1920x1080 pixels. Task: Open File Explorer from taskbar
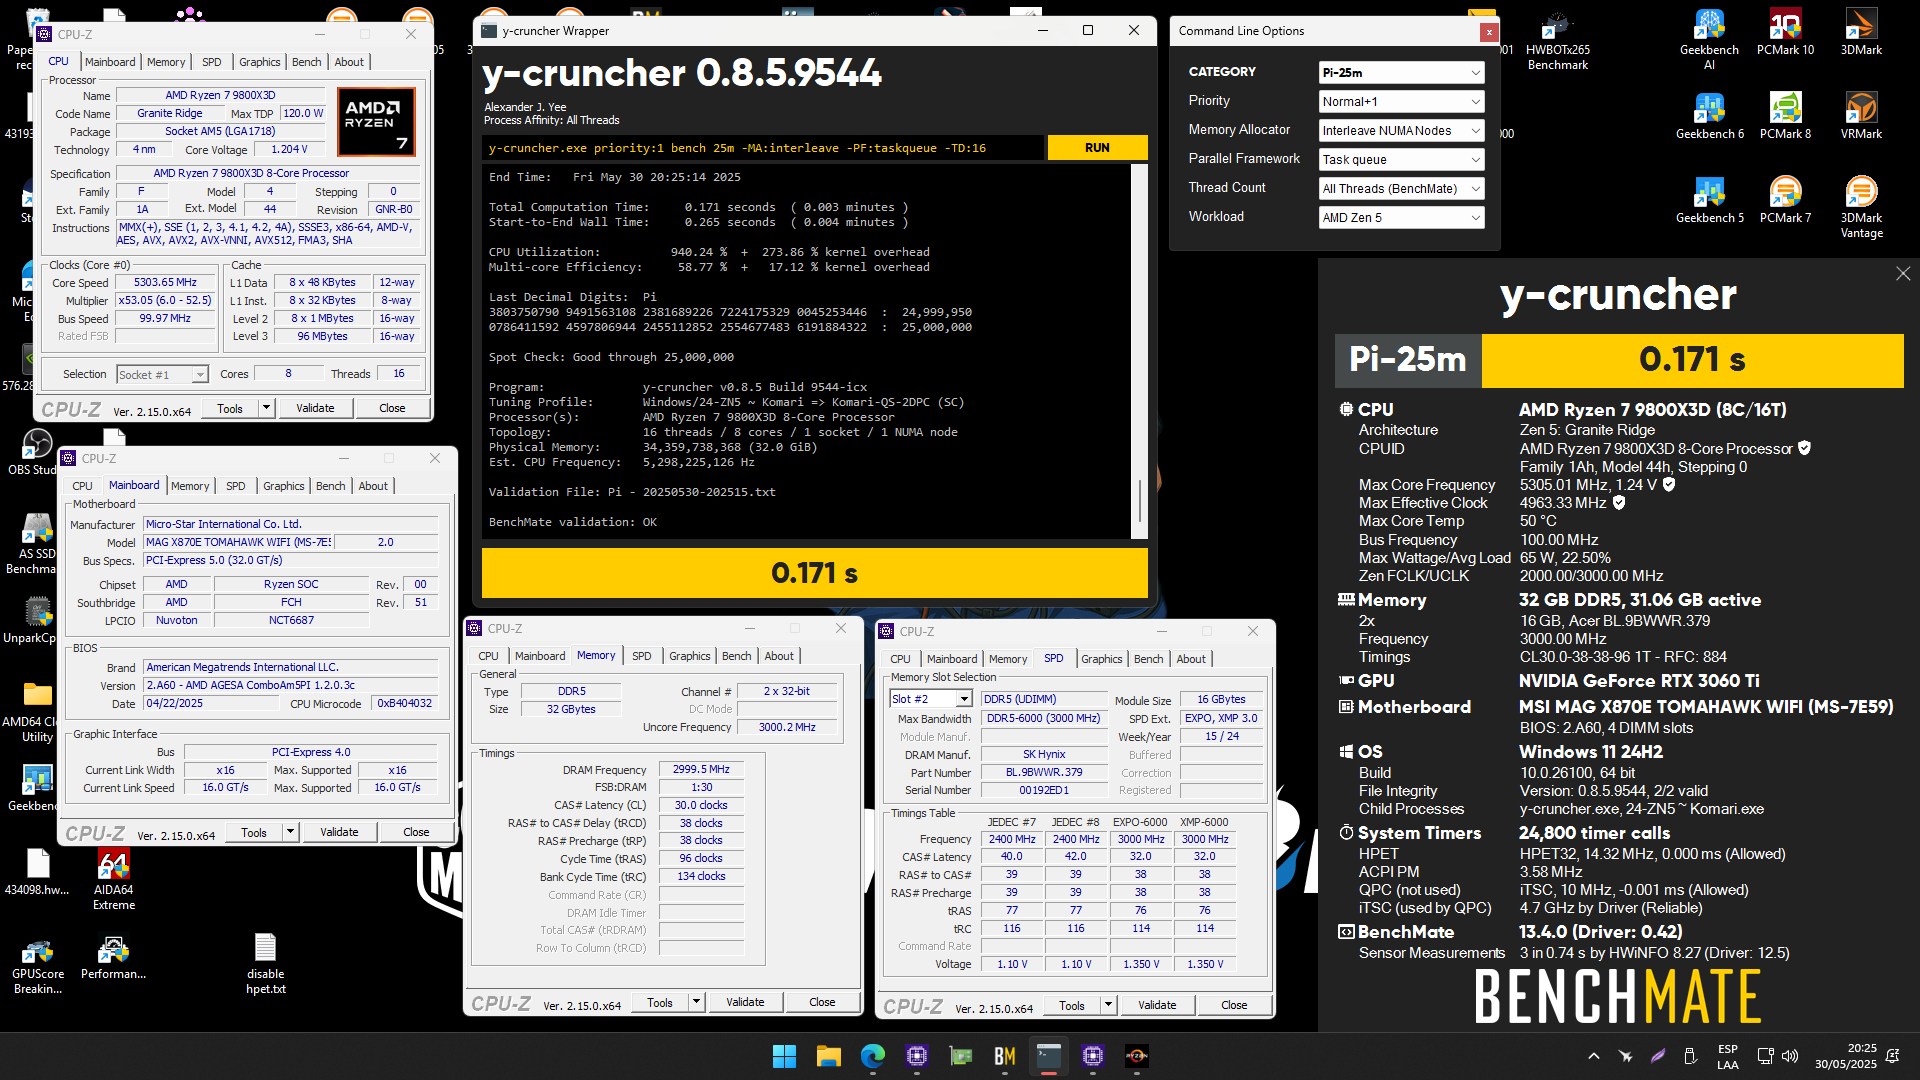coord(829,1056)
